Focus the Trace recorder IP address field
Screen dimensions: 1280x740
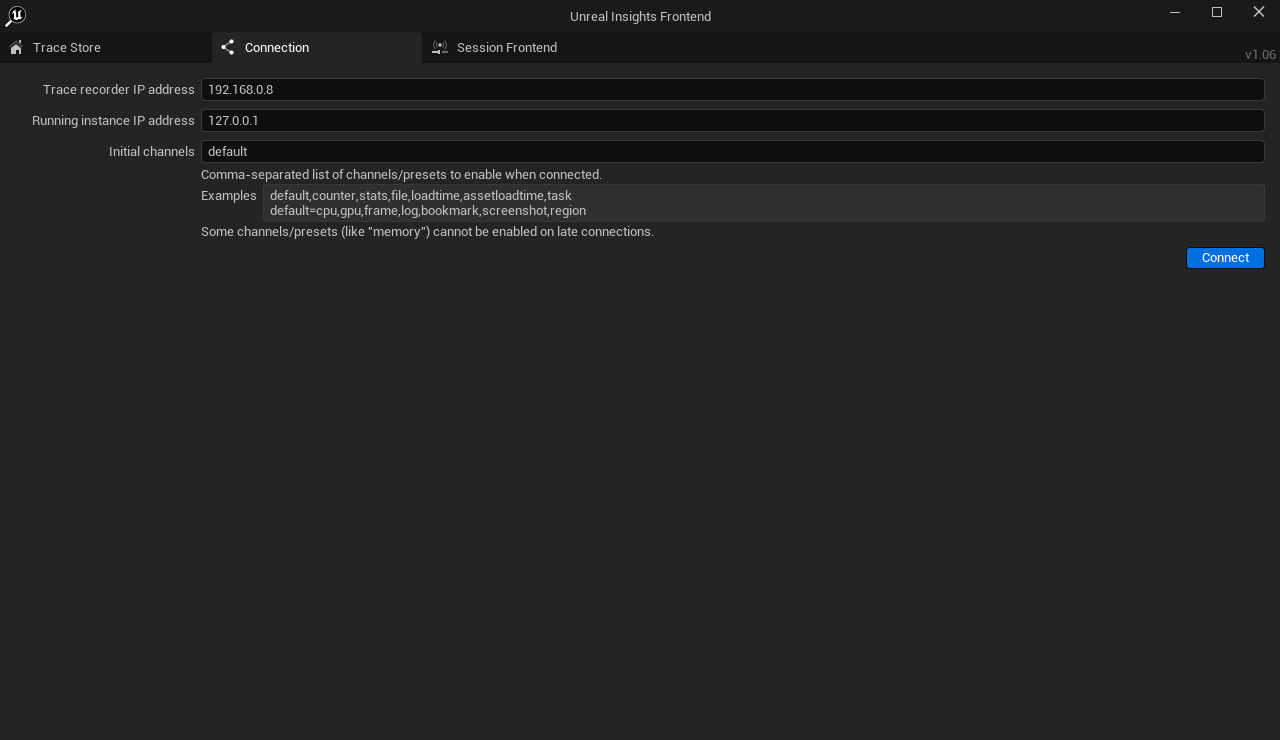coord(732,90)
